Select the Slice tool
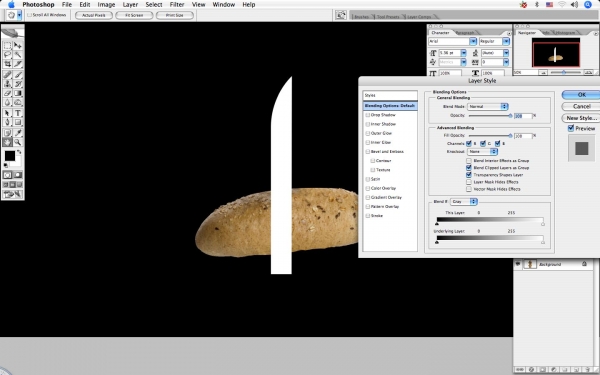Image resolution: width=600 pixels, height=375 pixels. [x=18, y=64]
